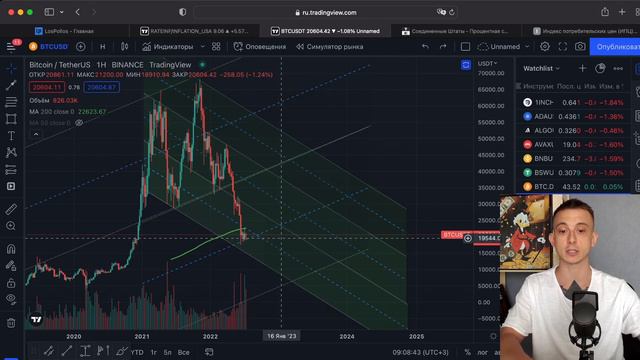
Task: Toggle magnet mode for drawings
Action: [x=11, y=249]
